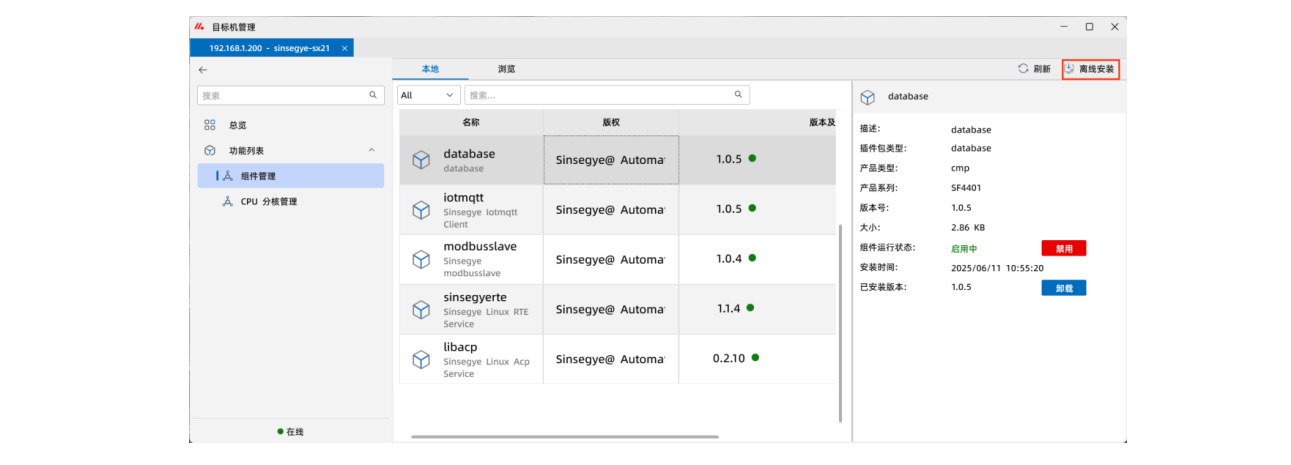Viewport: 1291px width, 465px height.
Task: Click the back arrow in sidebar
Action: pos(203,70)
